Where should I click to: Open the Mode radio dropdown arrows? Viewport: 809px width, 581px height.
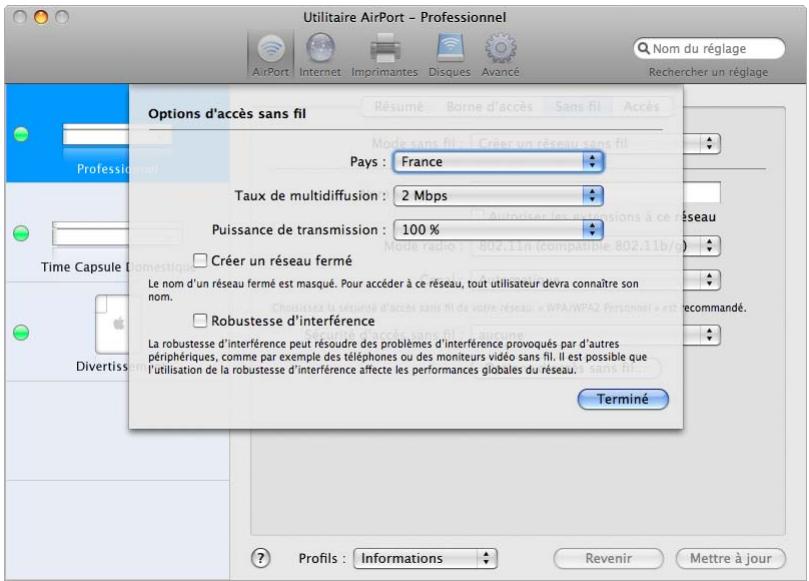[710, 245]
